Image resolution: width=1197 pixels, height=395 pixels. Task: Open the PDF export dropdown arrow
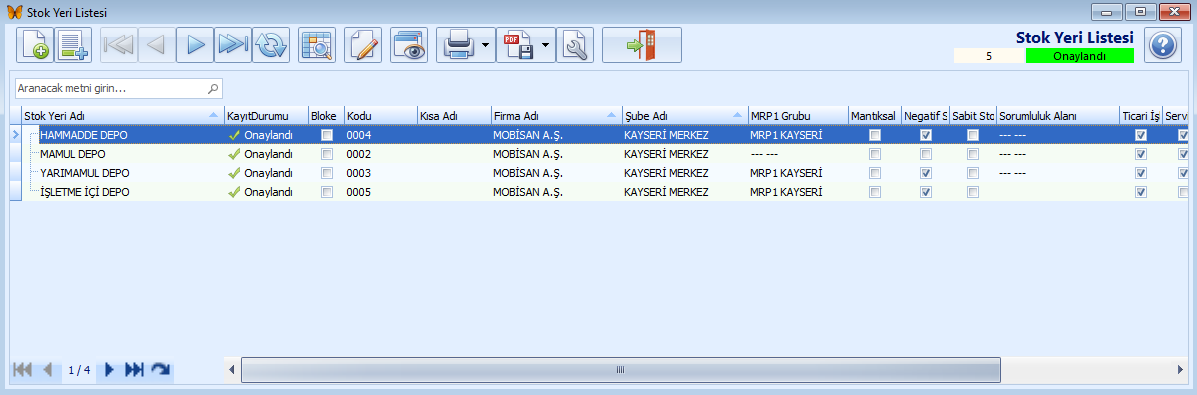click(x=546, y=45)
